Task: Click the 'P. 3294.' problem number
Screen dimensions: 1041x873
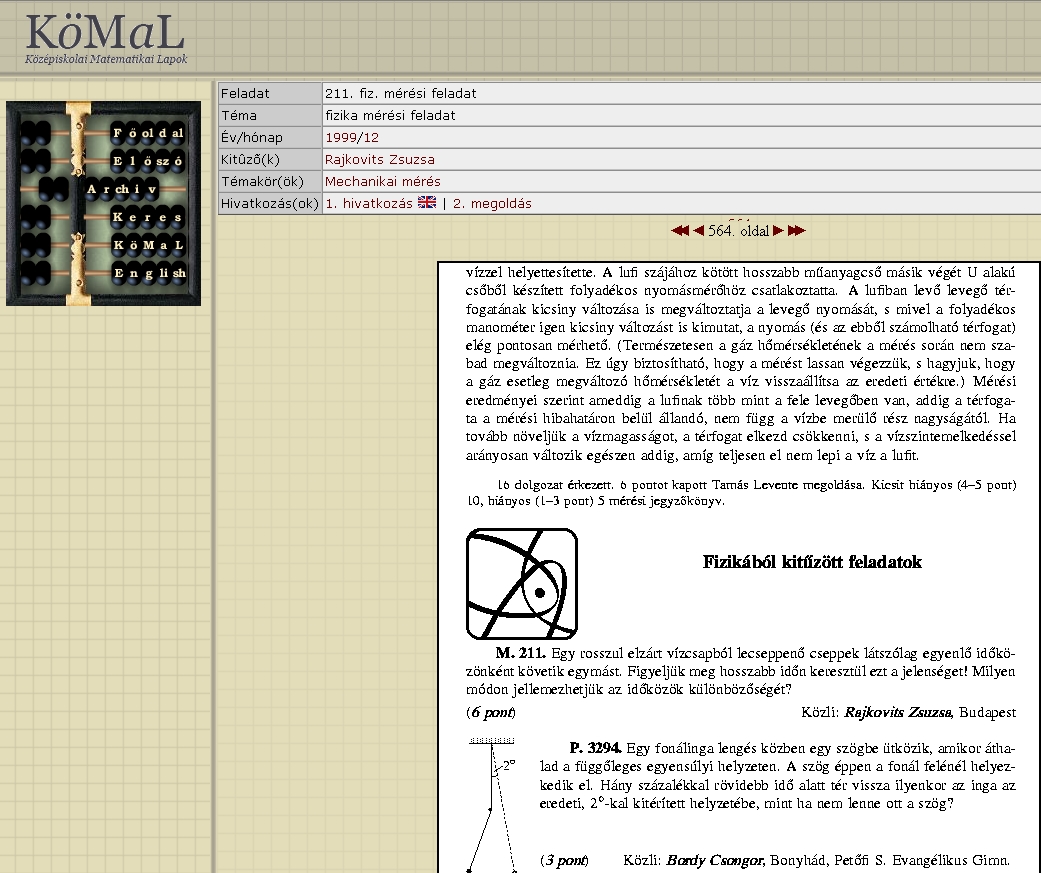Action: point(596,748)
